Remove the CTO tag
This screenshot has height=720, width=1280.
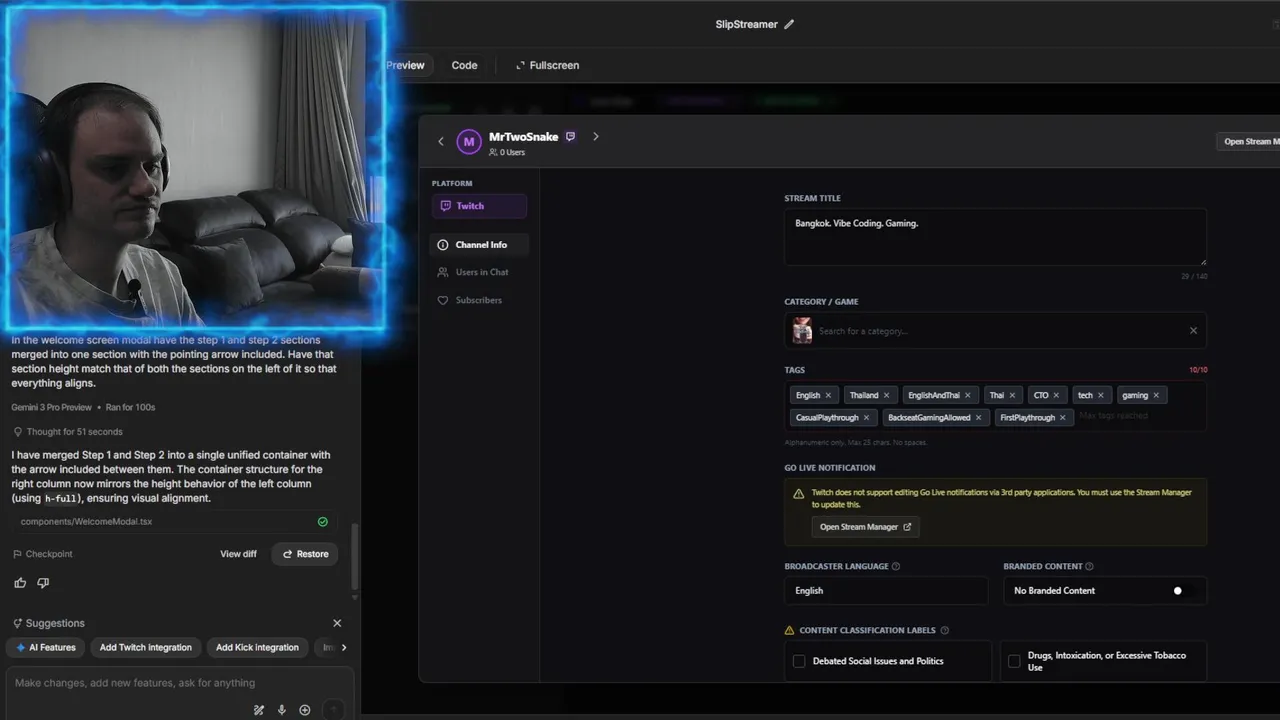(1056, 395)
